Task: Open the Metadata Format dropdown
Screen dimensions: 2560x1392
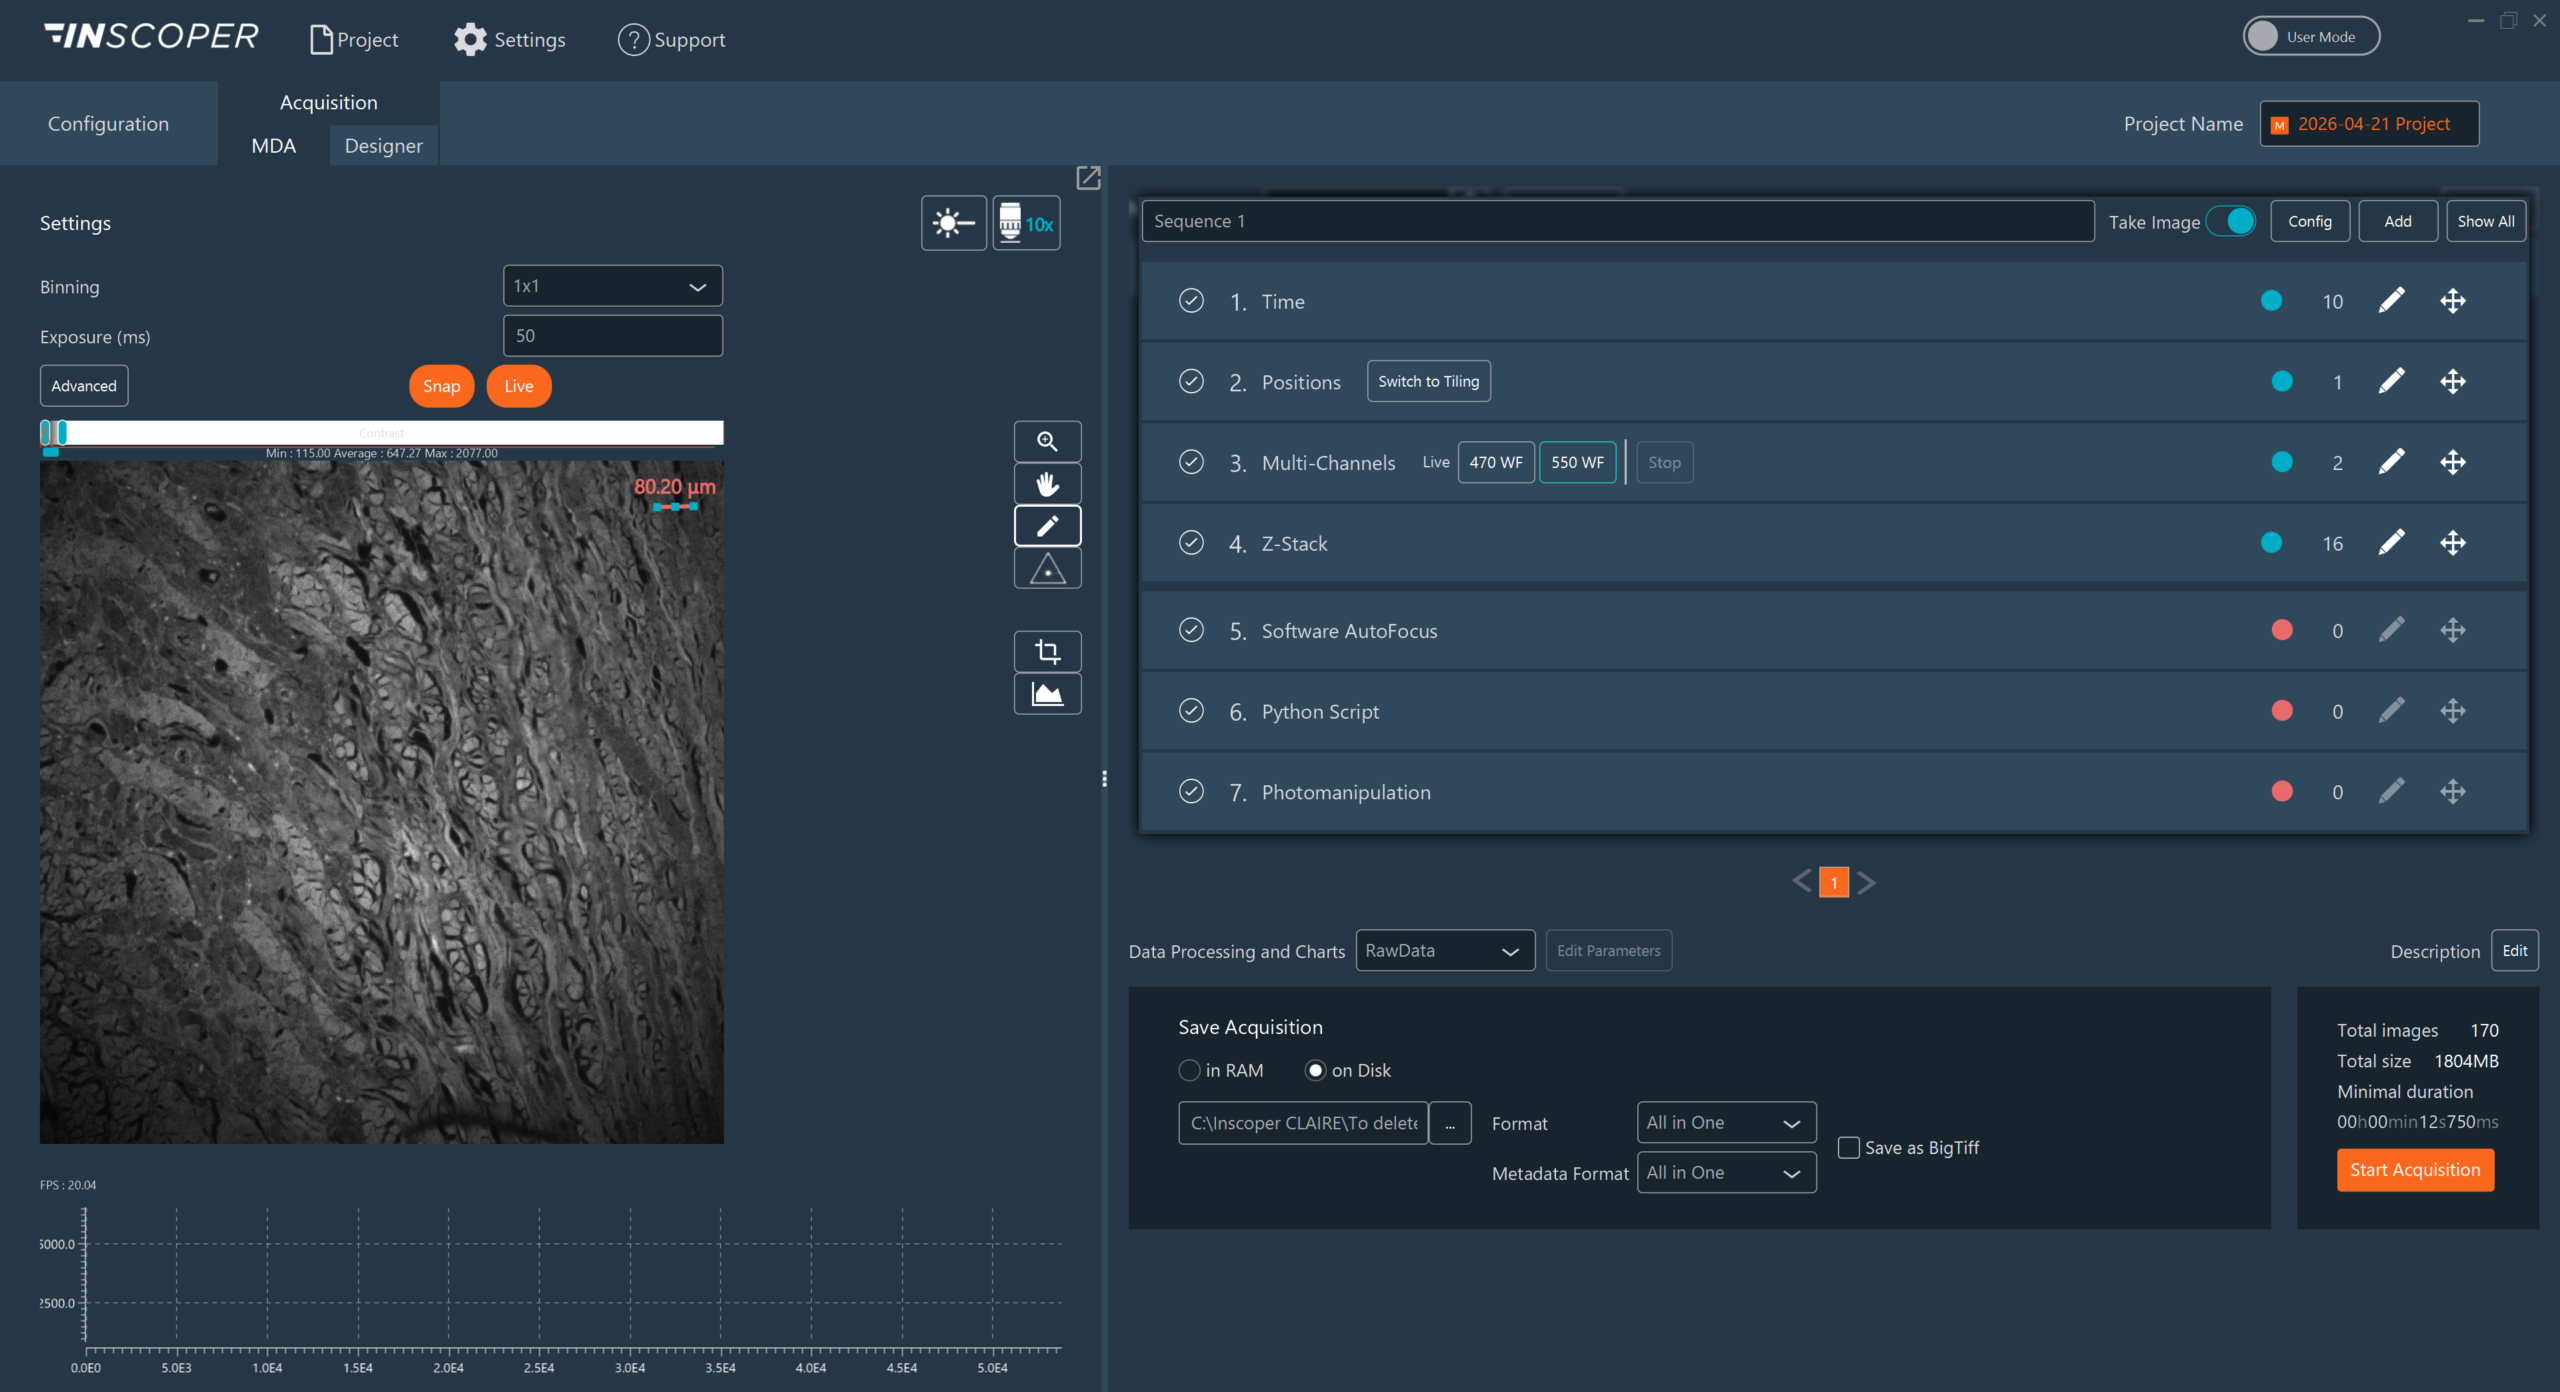Action: pos(1726,1172)
